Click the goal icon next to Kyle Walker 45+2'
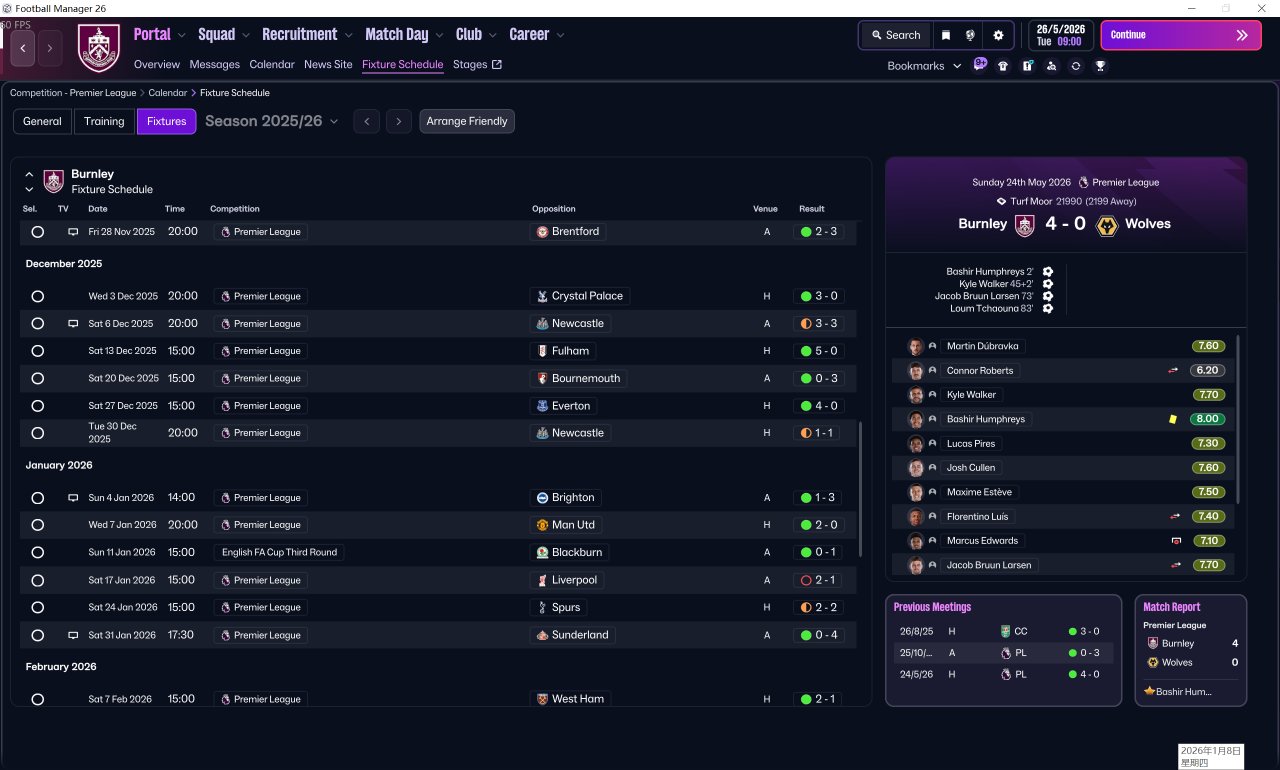Viewport: 1280px width, 770px height. pyautogui.click(x=1047, y=284)
